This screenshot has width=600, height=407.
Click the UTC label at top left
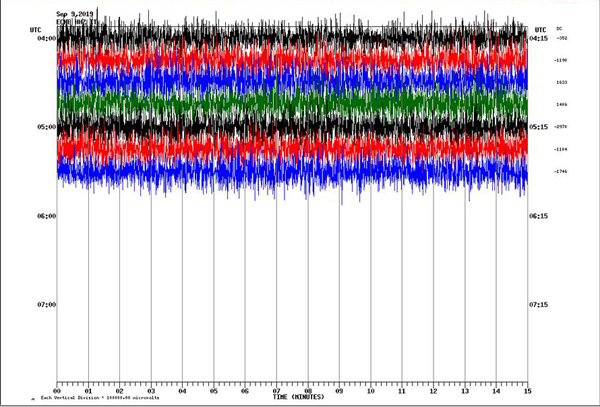pos(36,30)
